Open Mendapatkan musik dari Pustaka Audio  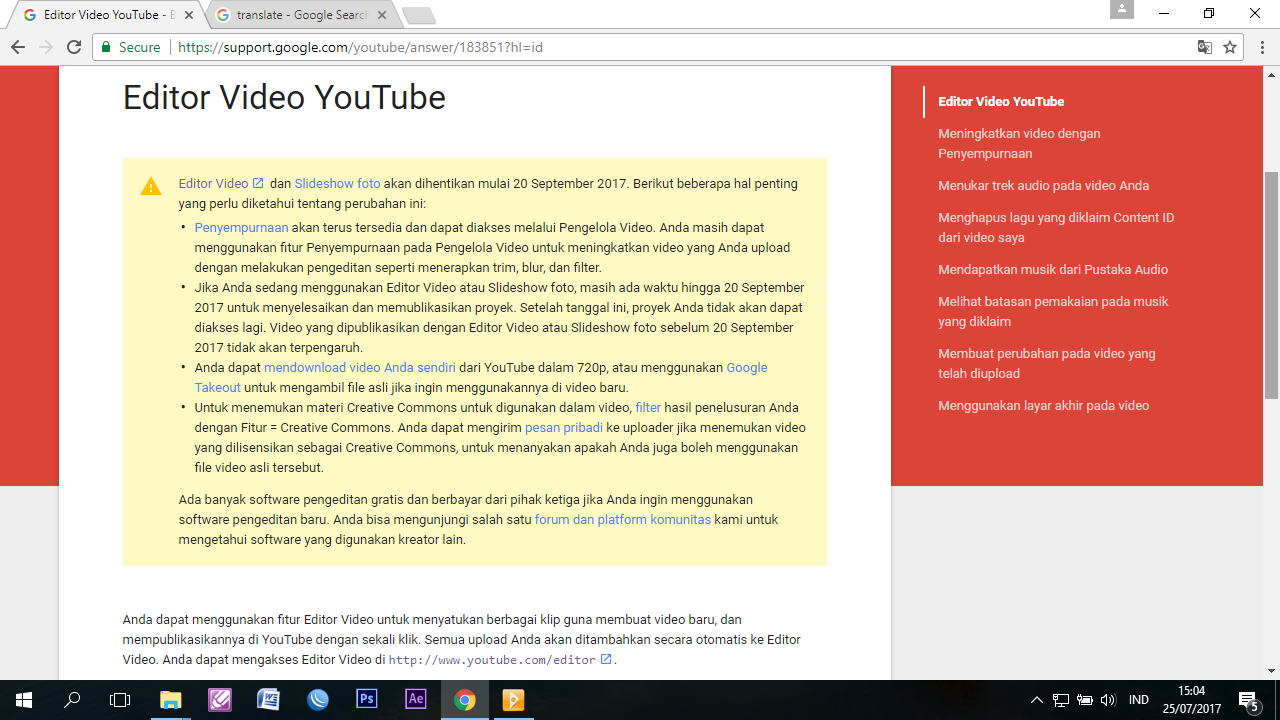pos(1053,270)
